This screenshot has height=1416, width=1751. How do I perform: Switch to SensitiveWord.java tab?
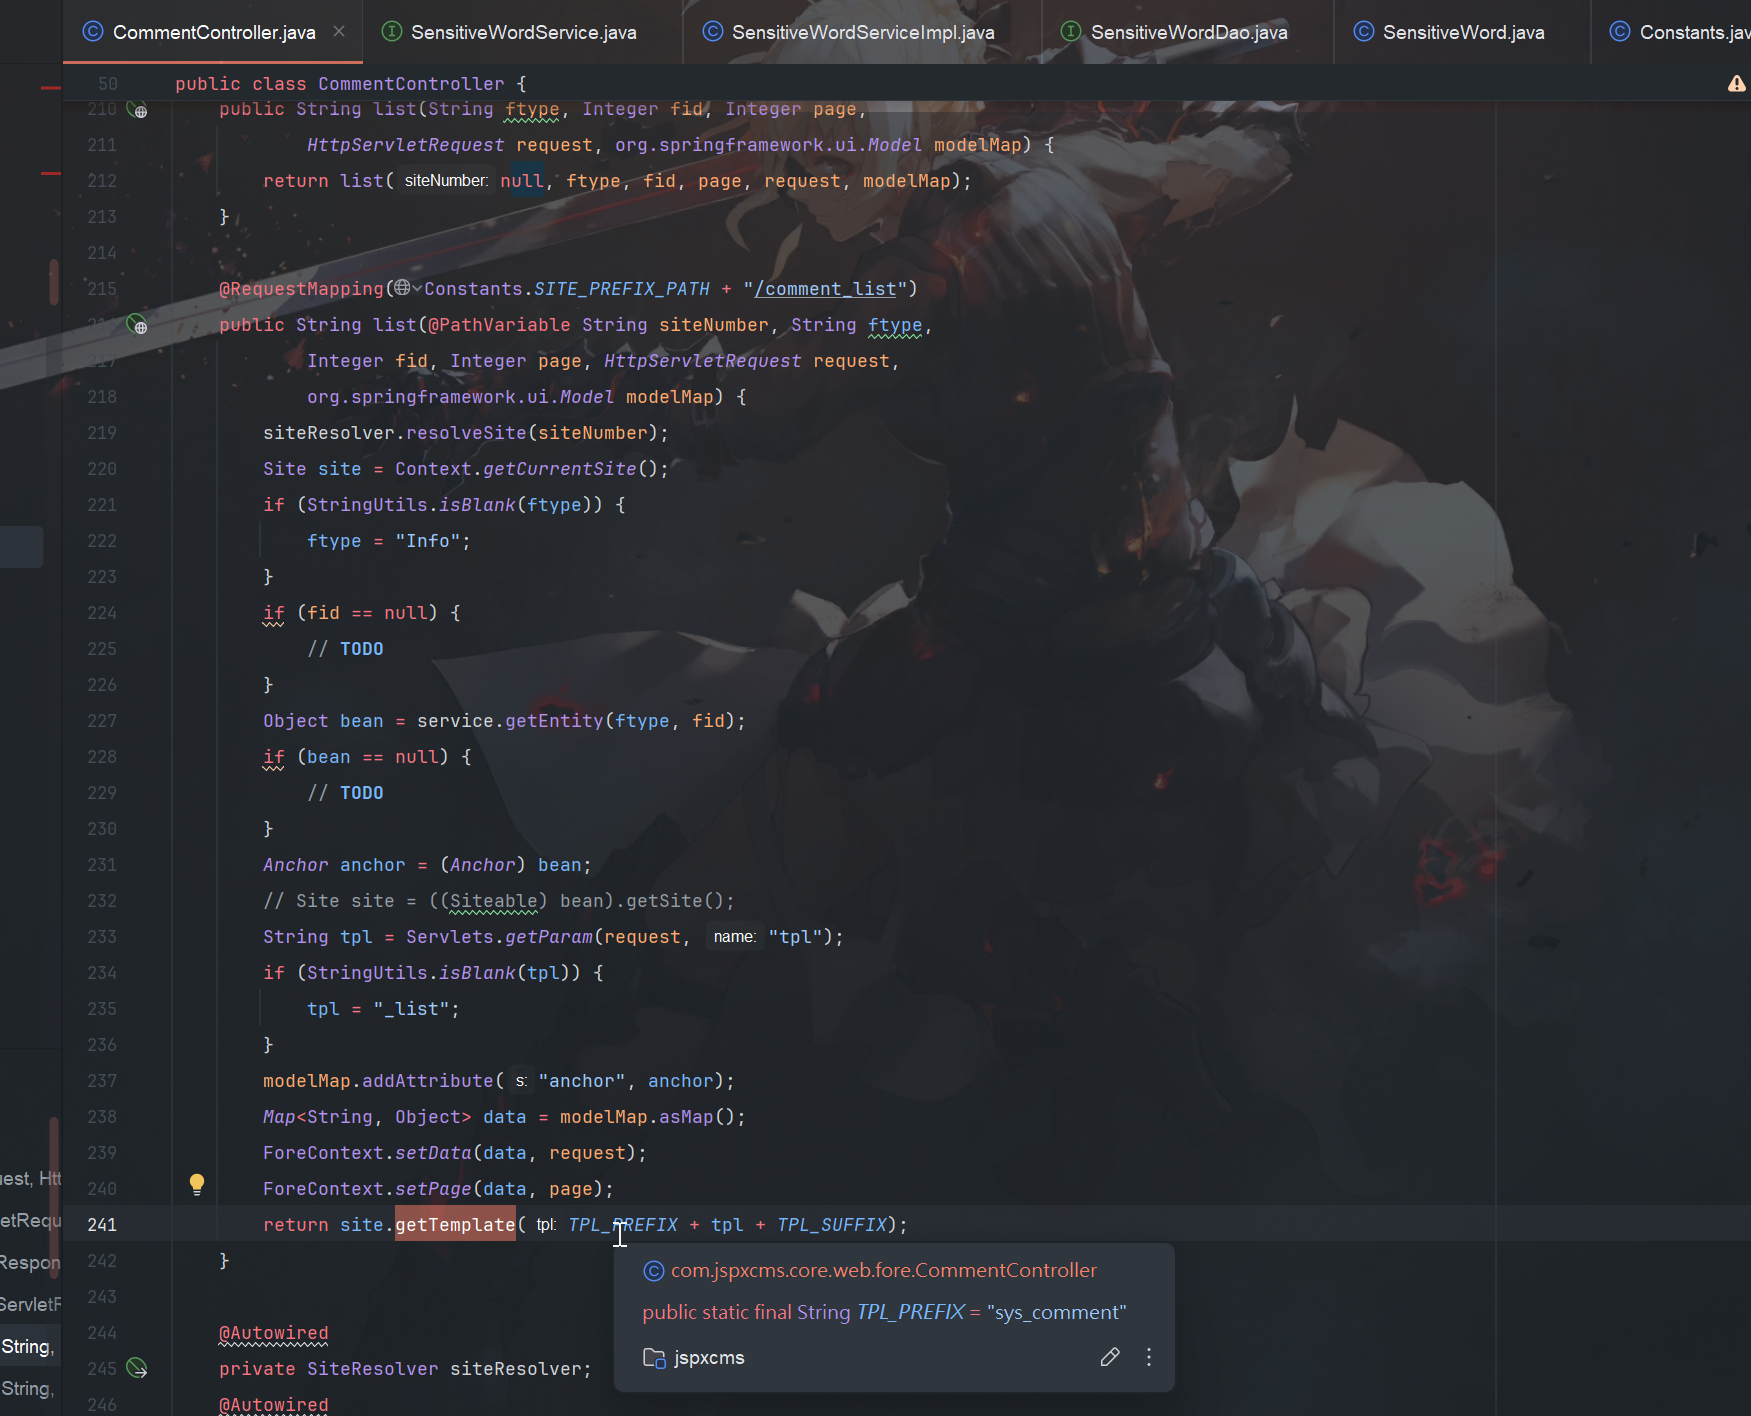[1462, 32]
